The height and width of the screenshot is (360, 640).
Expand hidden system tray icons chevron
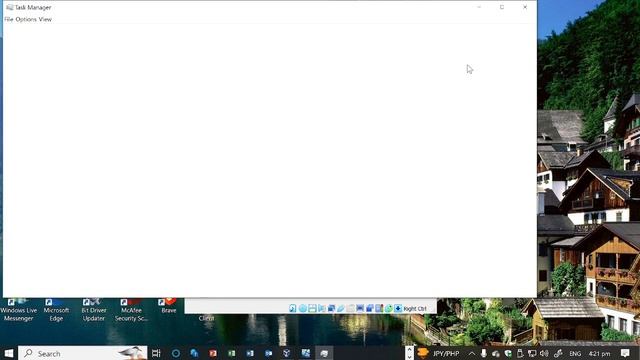click(471, 353)
